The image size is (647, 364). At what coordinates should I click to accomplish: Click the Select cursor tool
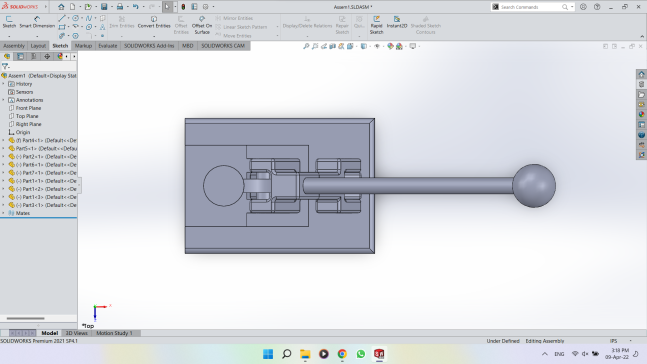click(167, 7)
